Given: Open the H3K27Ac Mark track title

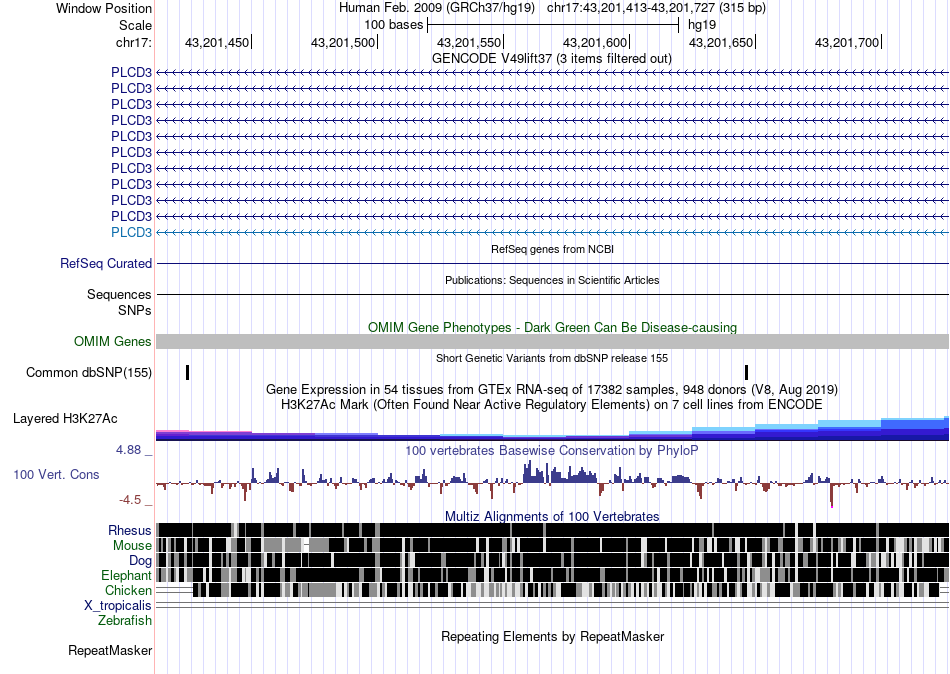Looking at the screenshot, I should (552, 404).
